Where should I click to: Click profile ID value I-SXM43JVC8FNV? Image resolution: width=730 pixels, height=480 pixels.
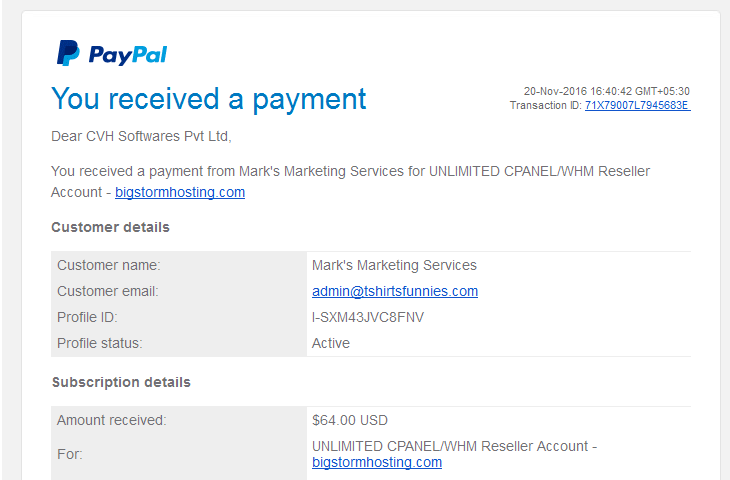point(368,318)
